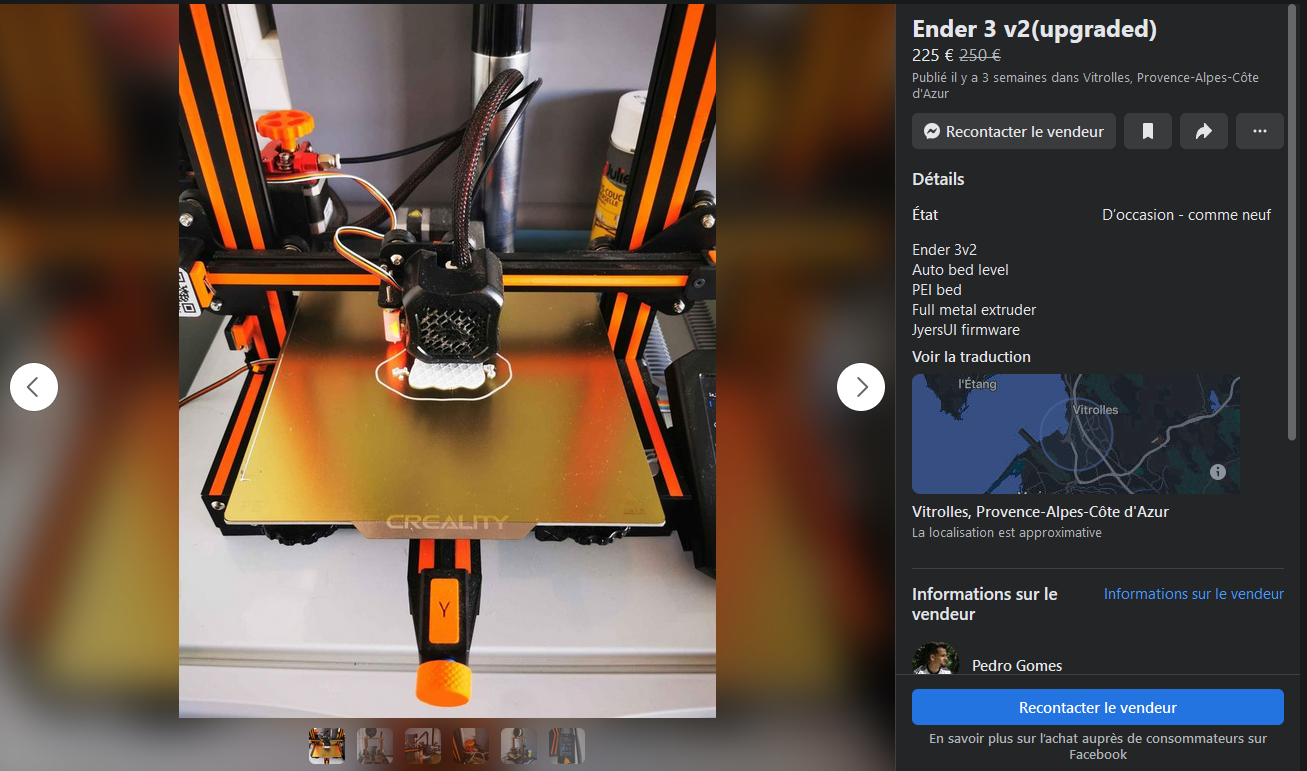Click 'Auto bed level' description line
Image resolution: width=1307 pixels, height=771 pixels.
[960, 270]
